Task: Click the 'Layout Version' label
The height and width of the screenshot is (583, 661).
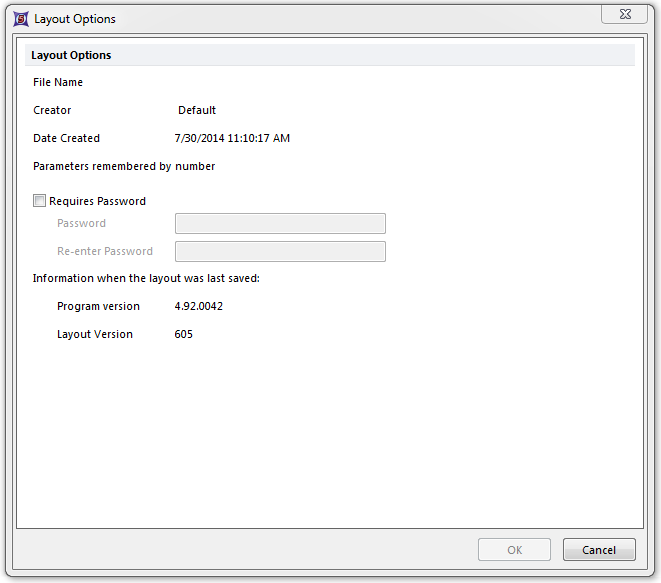Action: pyautogui.click(x=95, y=334)
